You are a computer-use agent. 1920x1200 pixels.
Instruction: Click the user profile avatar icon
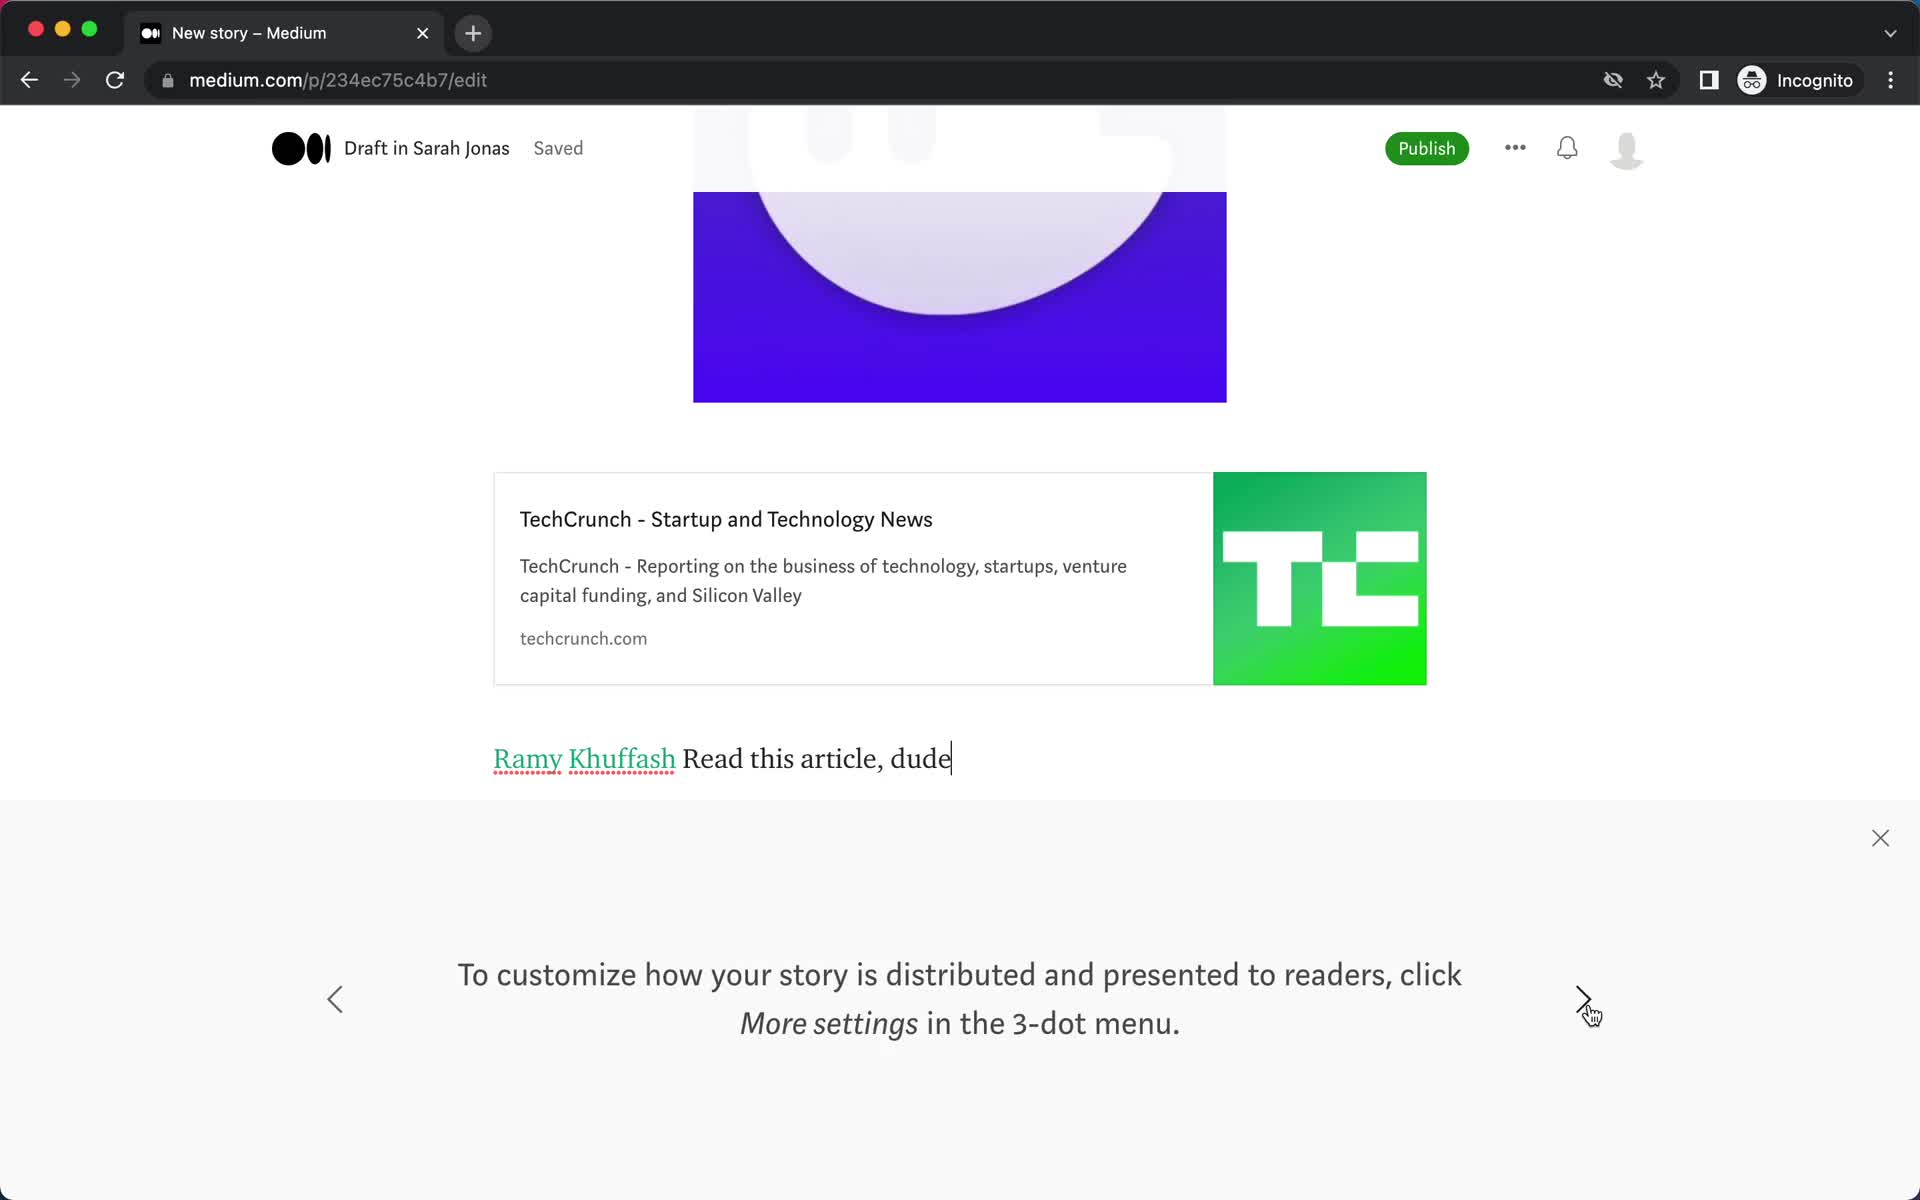tap(1627, 148)
